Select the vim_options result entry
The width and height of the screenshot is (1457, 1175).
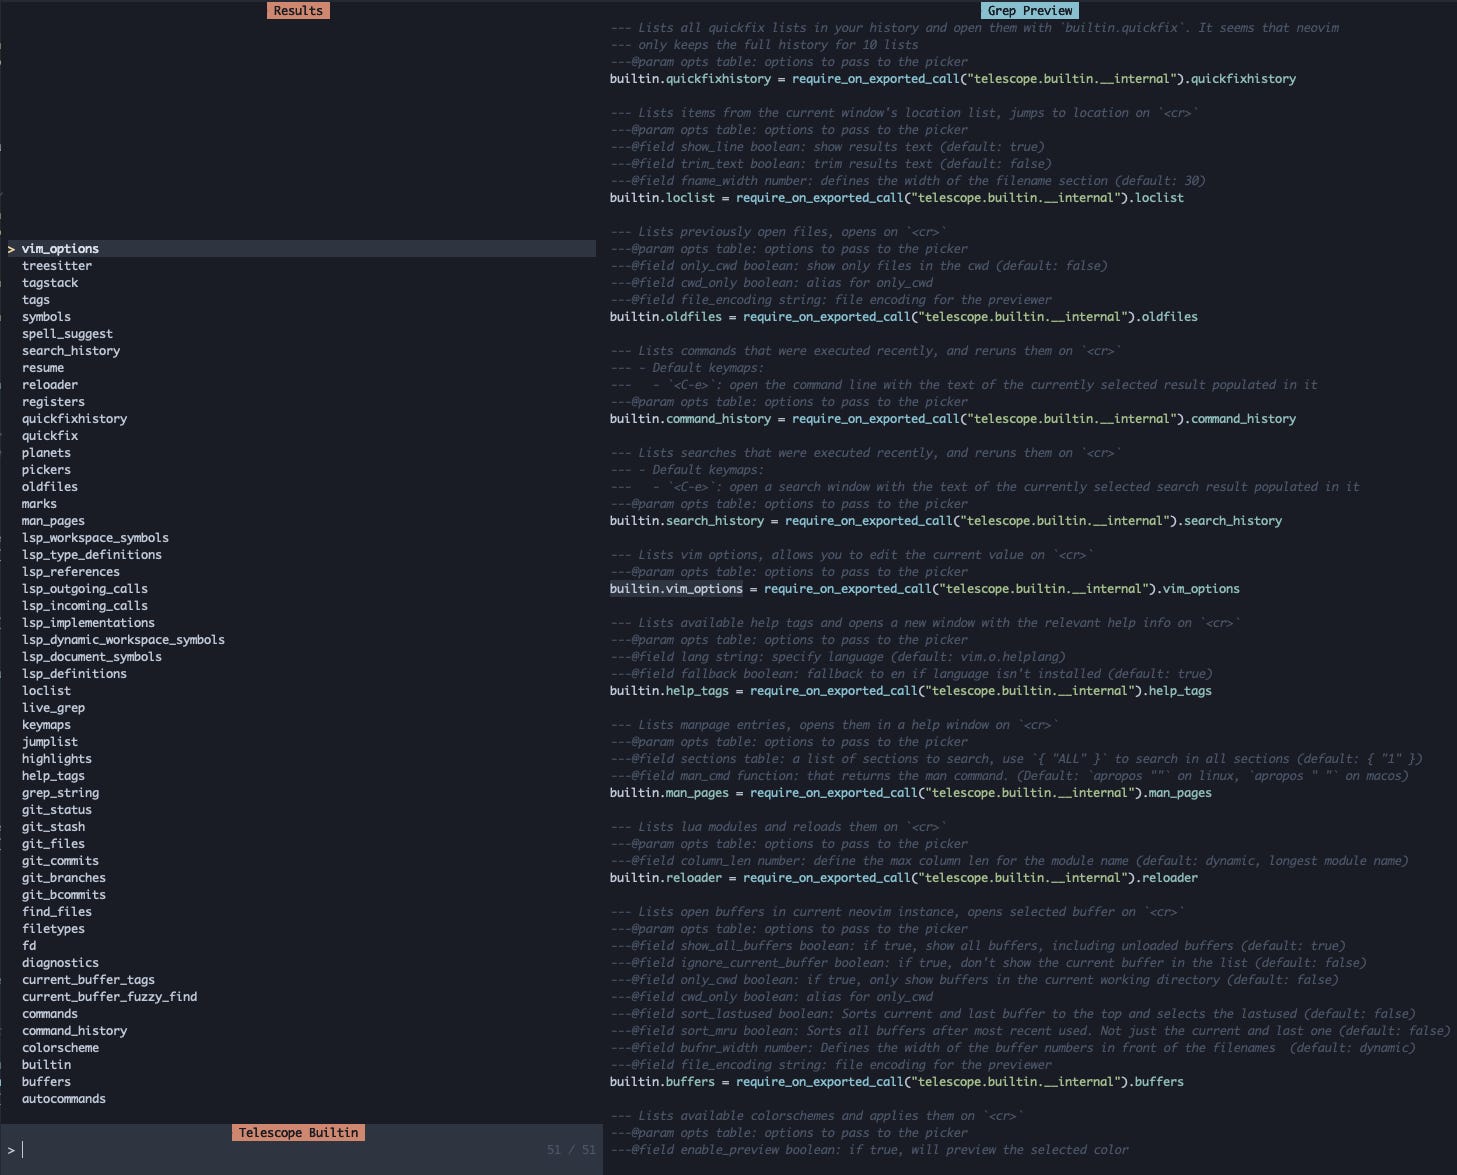300,249
